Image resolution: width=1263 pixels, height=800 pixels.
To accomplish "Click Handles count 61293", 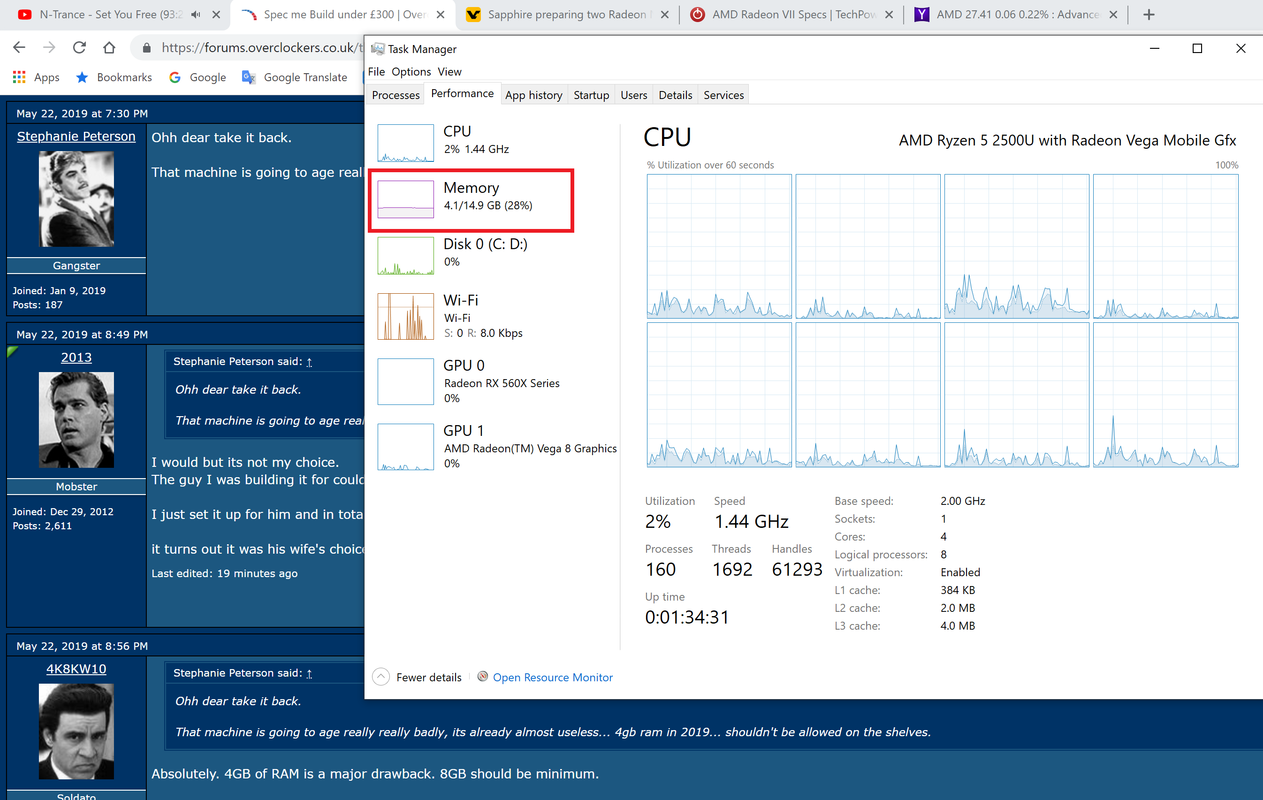I will pyautogui.click(x=797, y=569).
